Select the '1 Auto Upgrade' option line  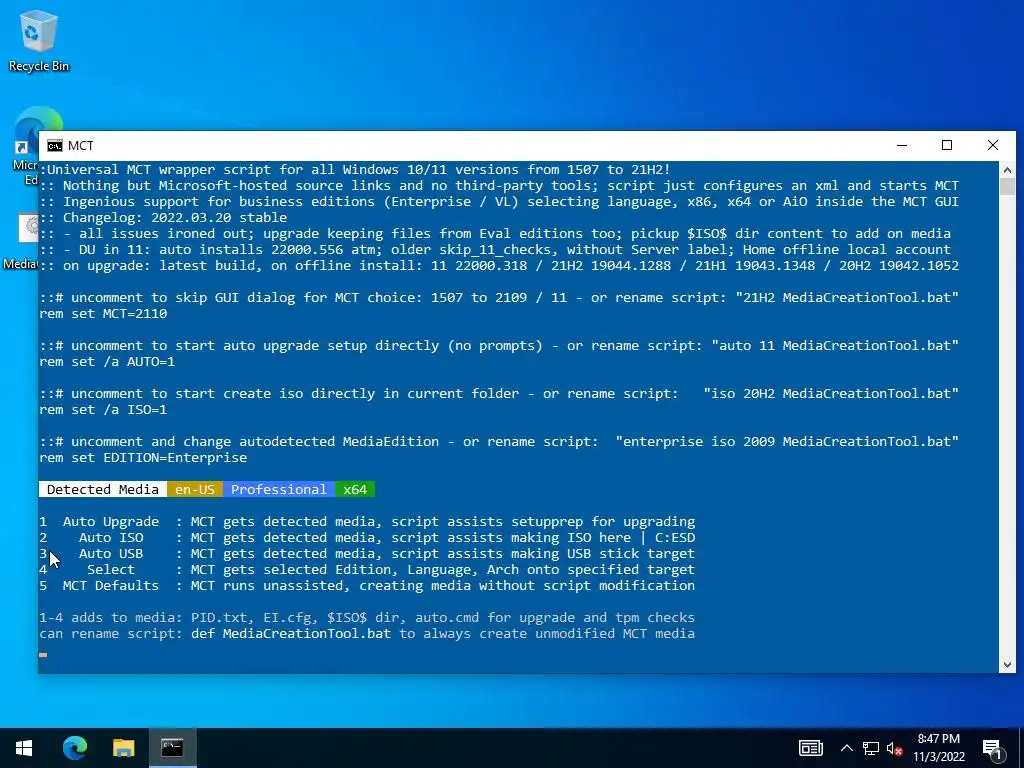pos(367,522)
